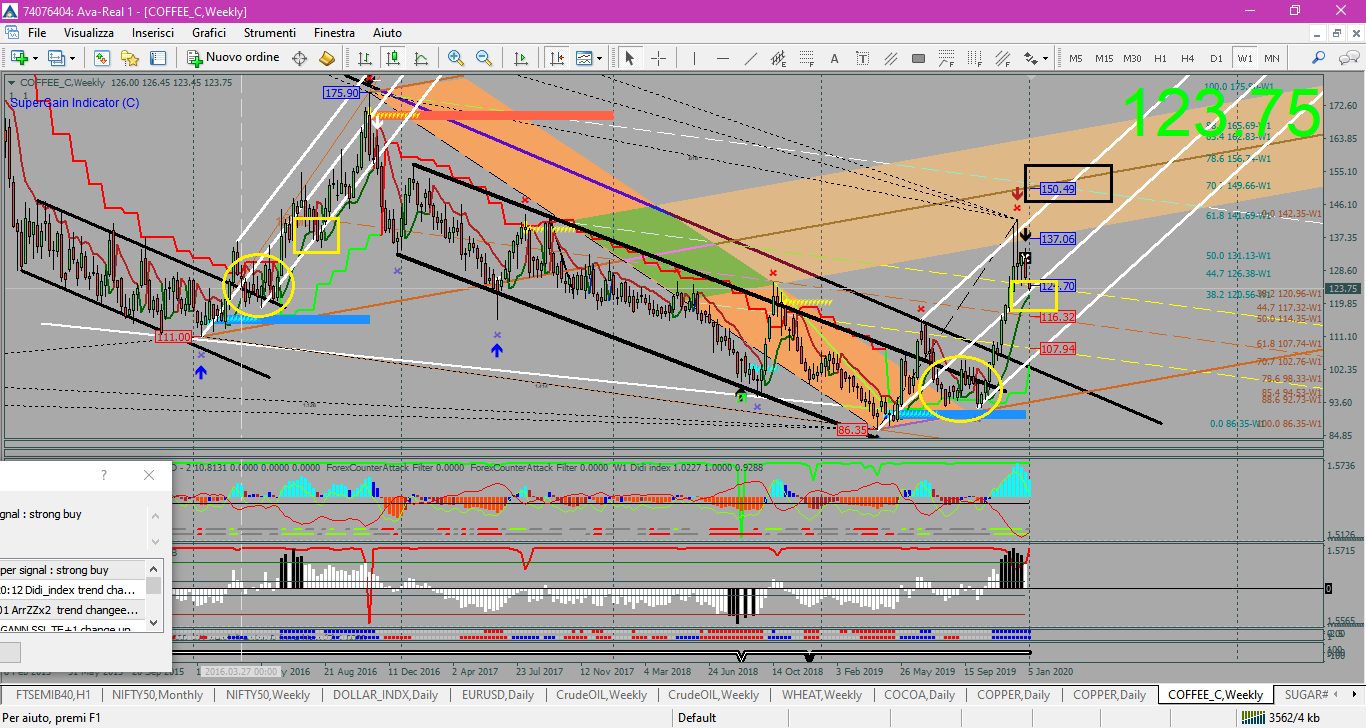Select the trendline drawing tool
1366x728 pixels.
point(750,58)
